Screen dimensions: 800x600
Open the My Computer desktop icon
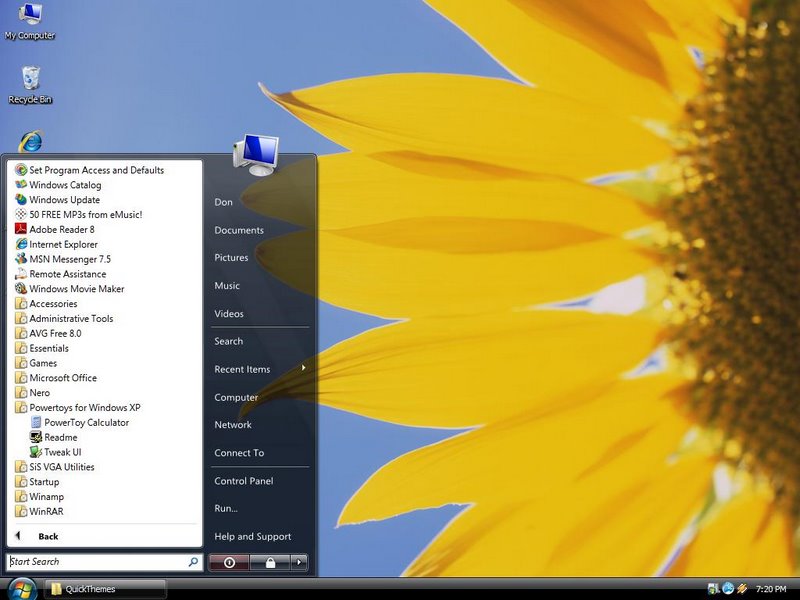pos(30,21)
